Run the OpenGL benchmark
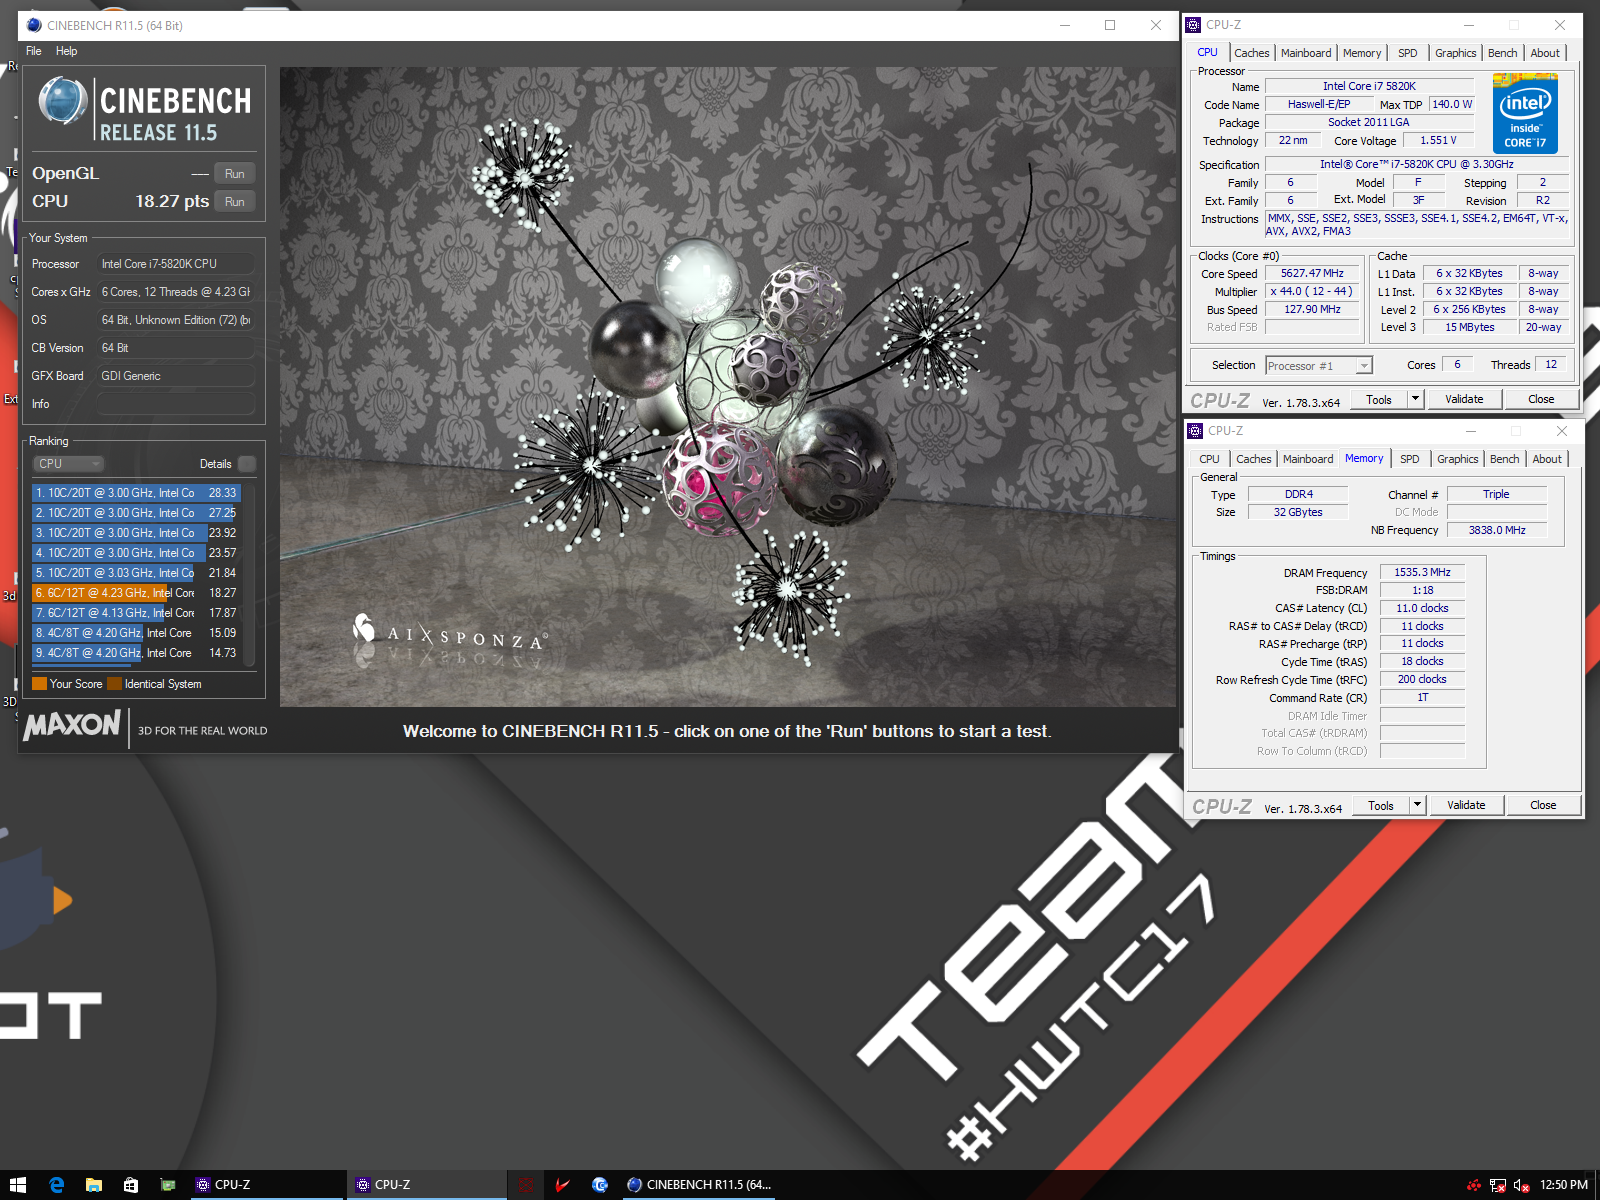This screenshot has height=1200, width=1600. click(235, 173)
